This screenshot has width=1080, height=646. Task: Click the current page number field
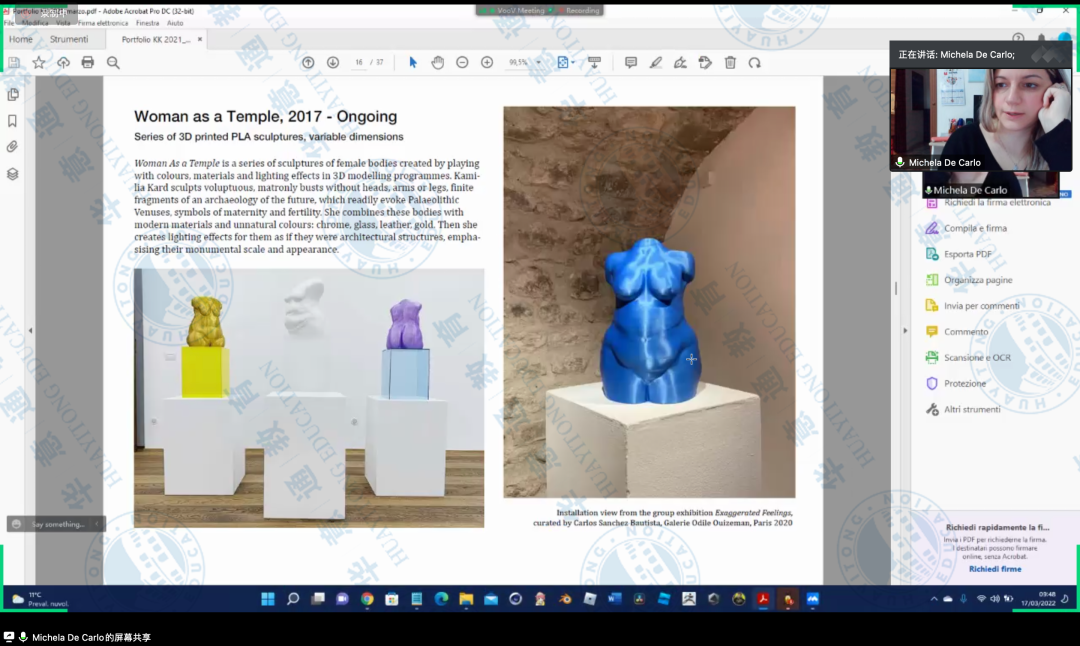click(359, 63)
